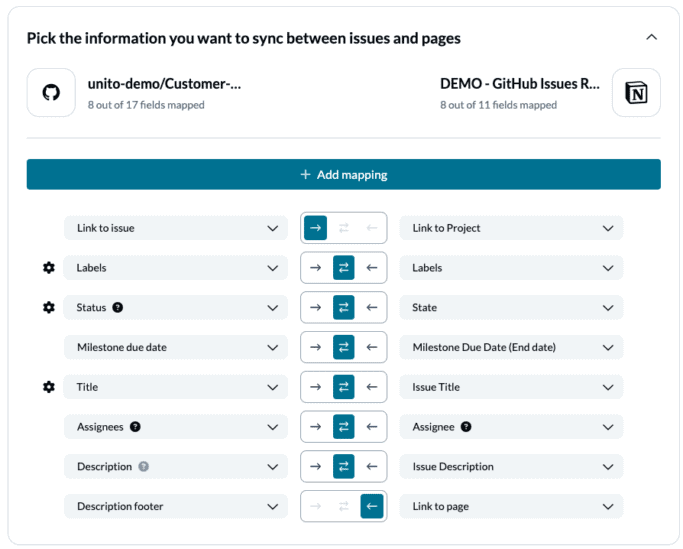Click help icon beside GitHub Status field
This screenshot has height=549, width=683.
click(x=118, y=307)
